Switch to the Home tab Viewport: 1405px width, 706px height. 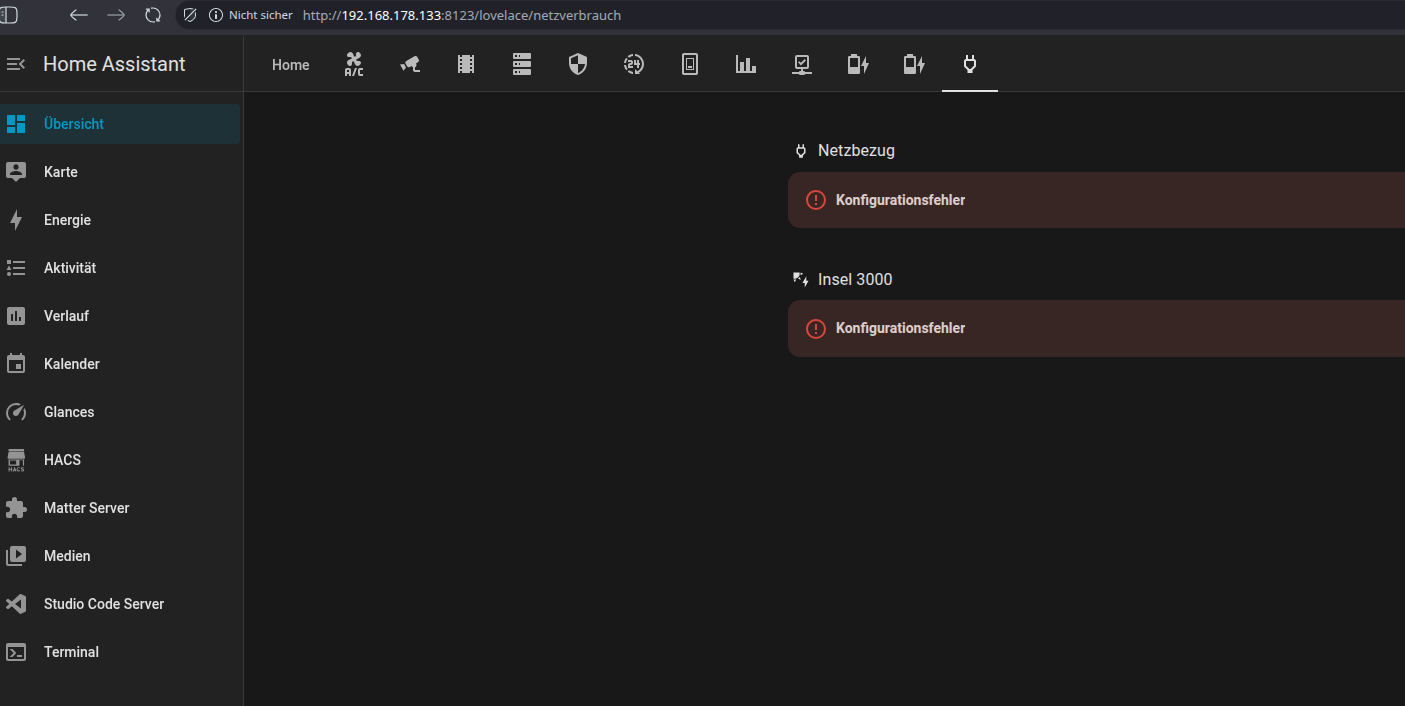click(x=291, y=65)
